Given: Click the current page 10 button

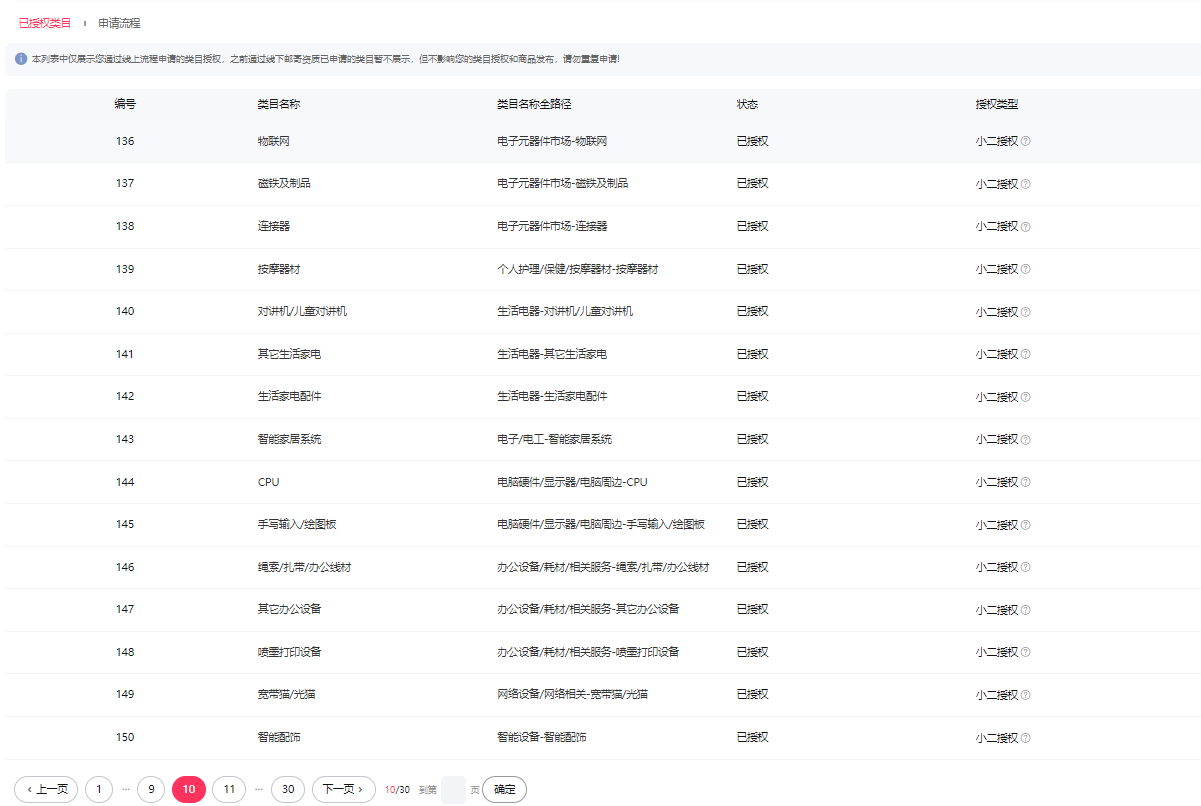Looking at the screenshot, I should click(x=189, y=789).
